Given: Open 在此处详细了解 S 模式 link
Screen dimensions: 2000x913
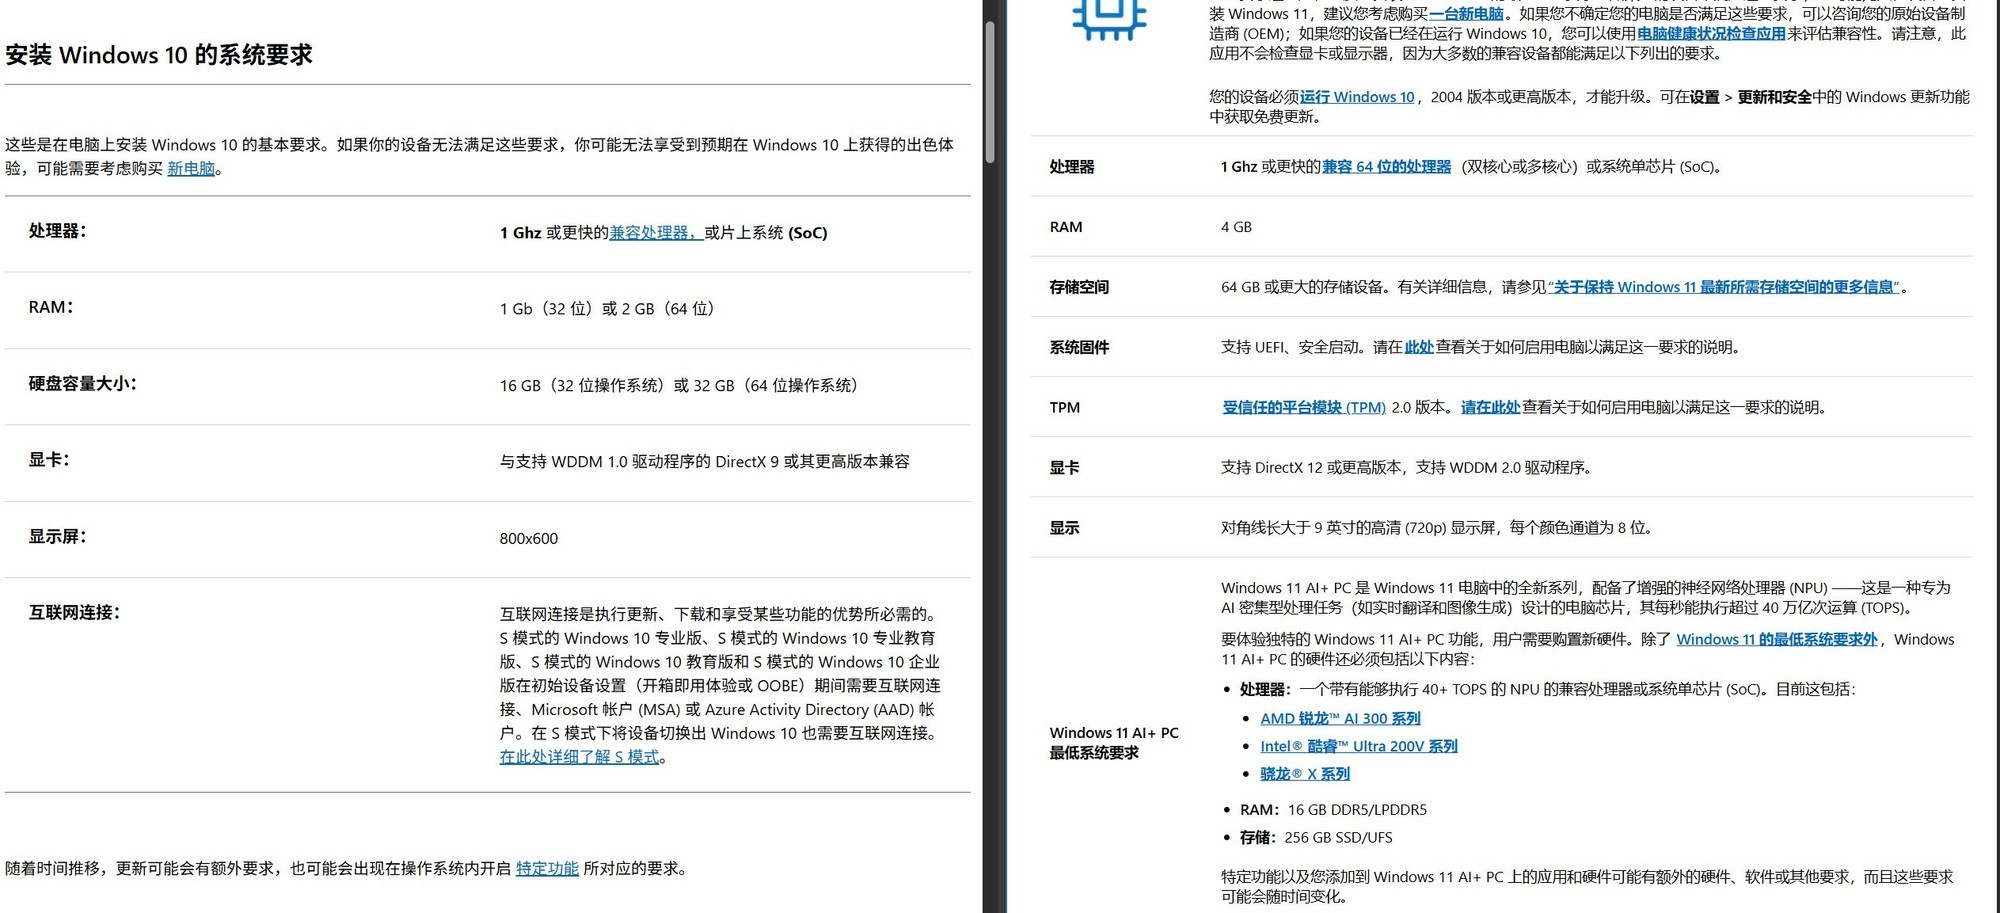Looking at the screenshot, I should pyautogui.click(x=579, y=757).
